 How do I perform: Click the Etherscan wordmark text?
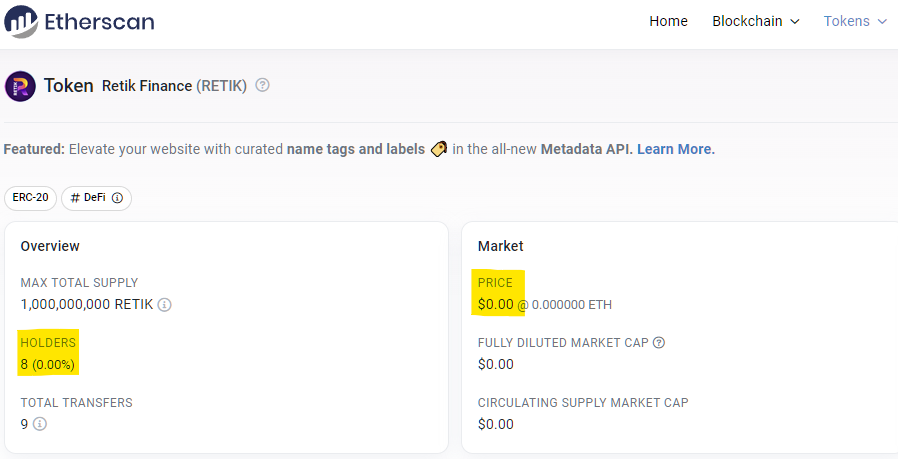(x=100, y=22)
